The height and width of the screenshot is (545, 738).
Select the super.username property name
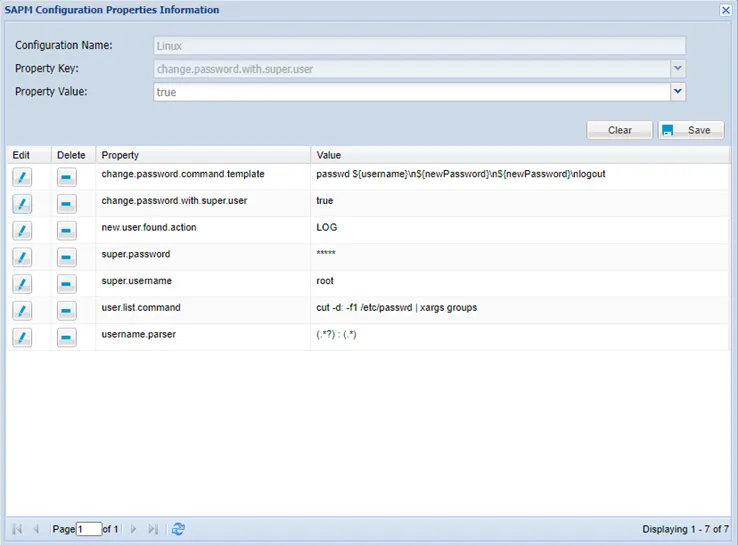click(136, 281)
